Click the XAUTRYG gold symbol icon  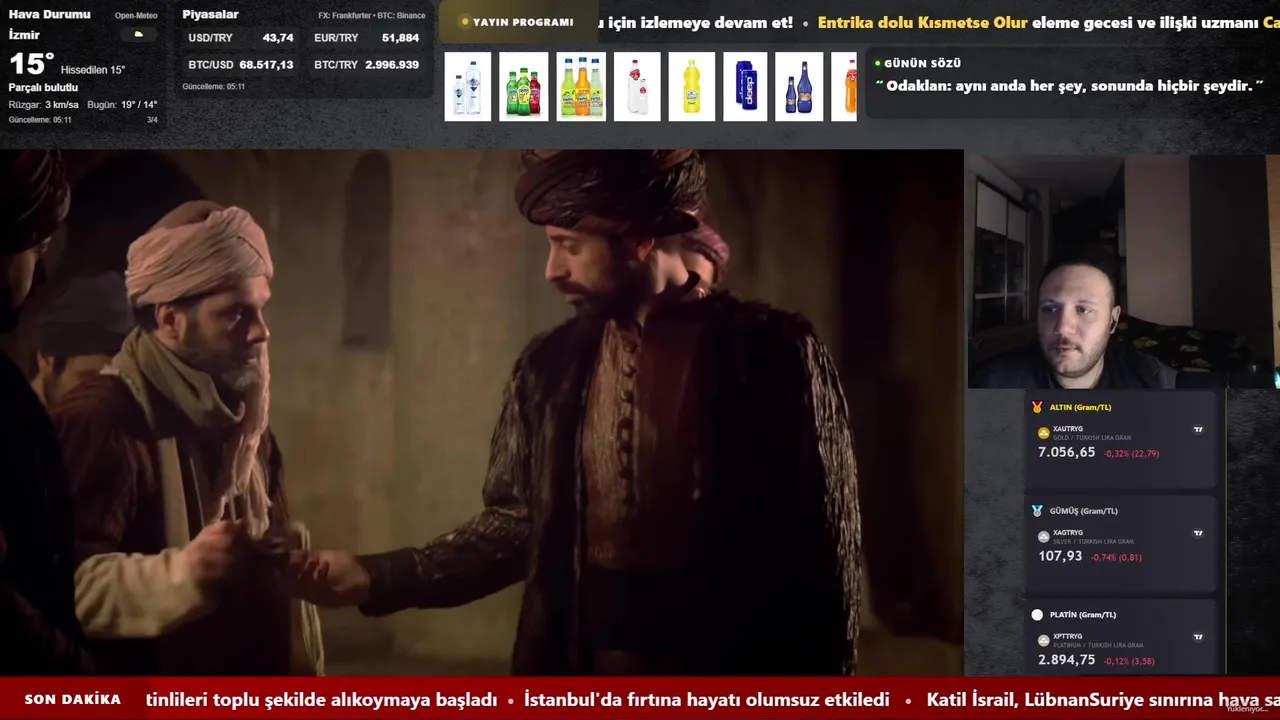click(1044, 433)
